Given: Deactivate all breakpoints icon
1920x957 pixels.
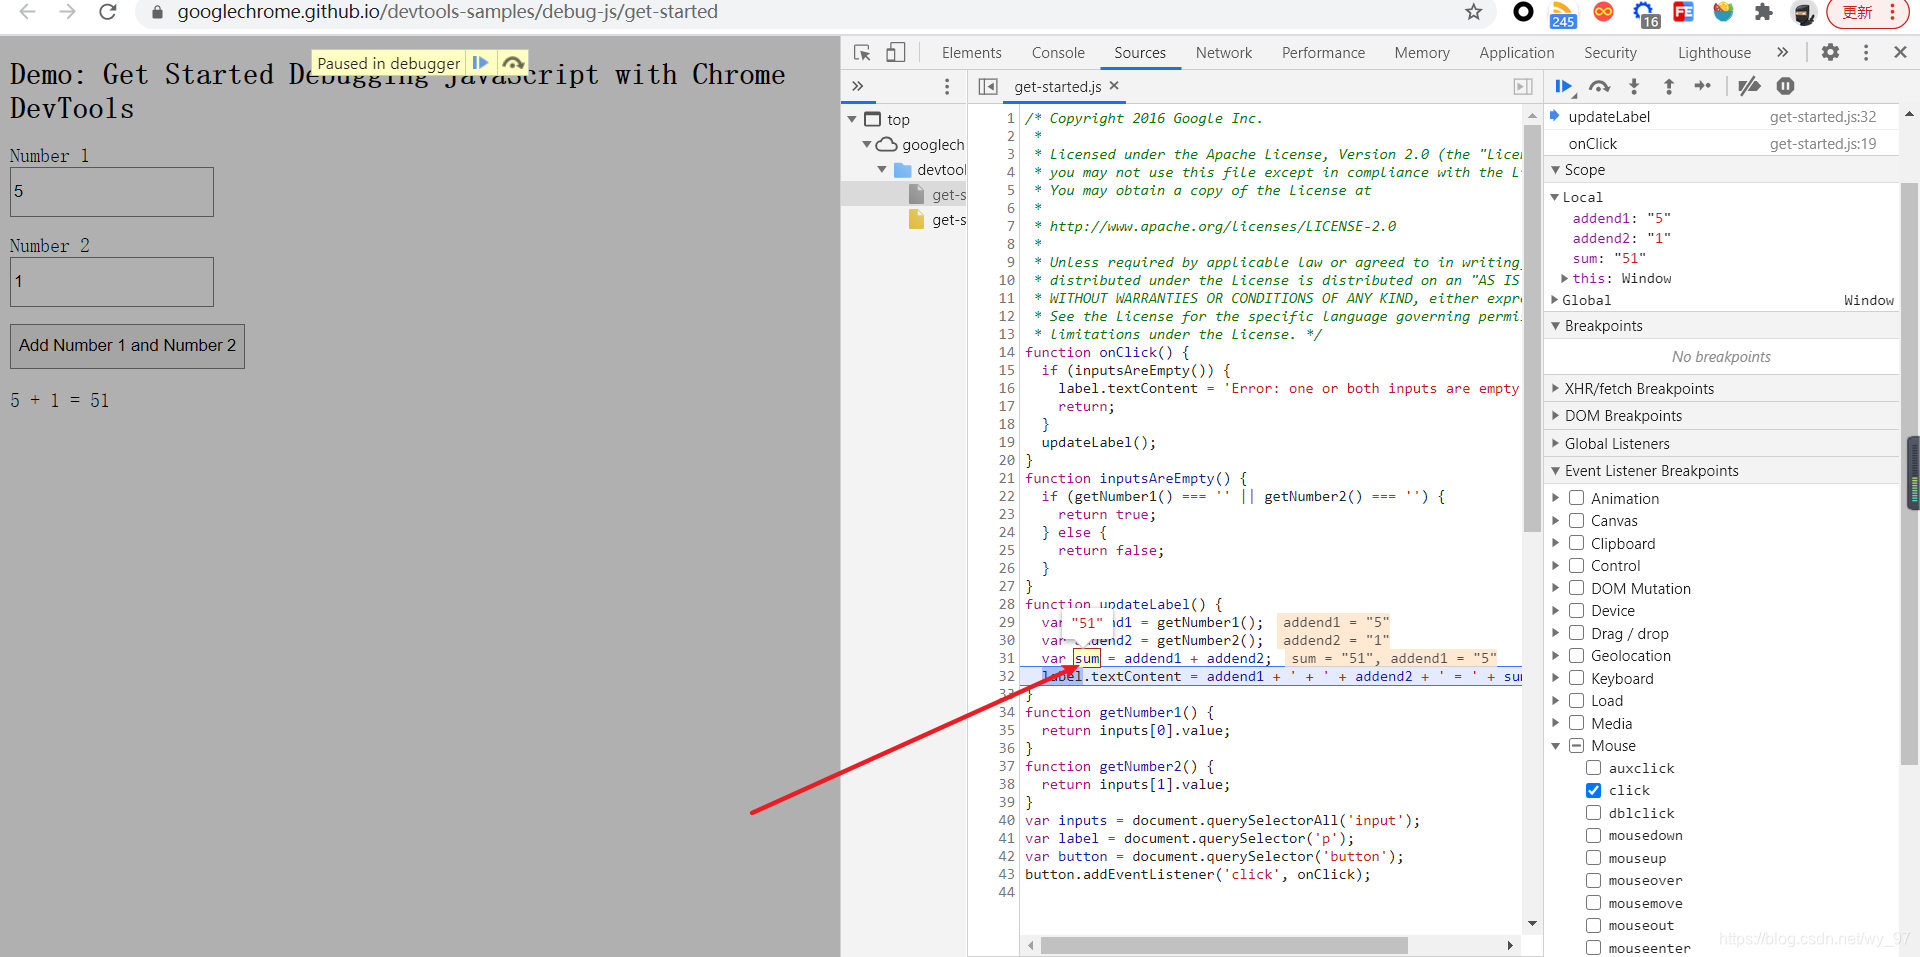Looking at the screenshot, I should [1749, 87].
